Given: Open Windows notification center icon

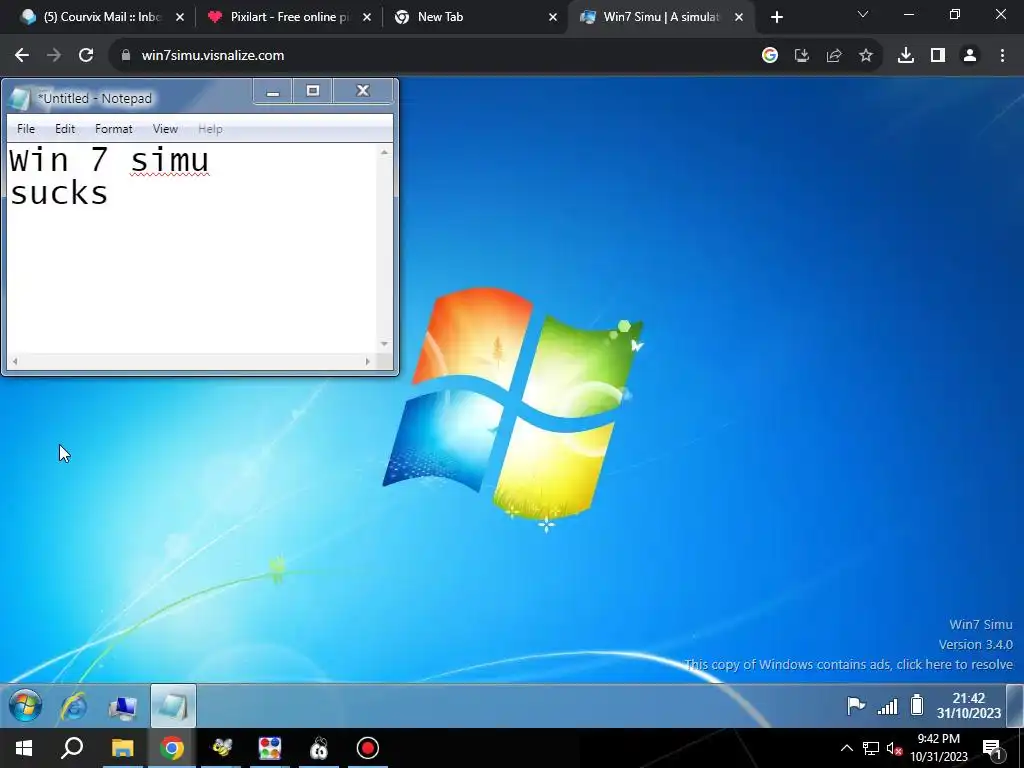Looking at the screenshot, I should click(992, 749).
